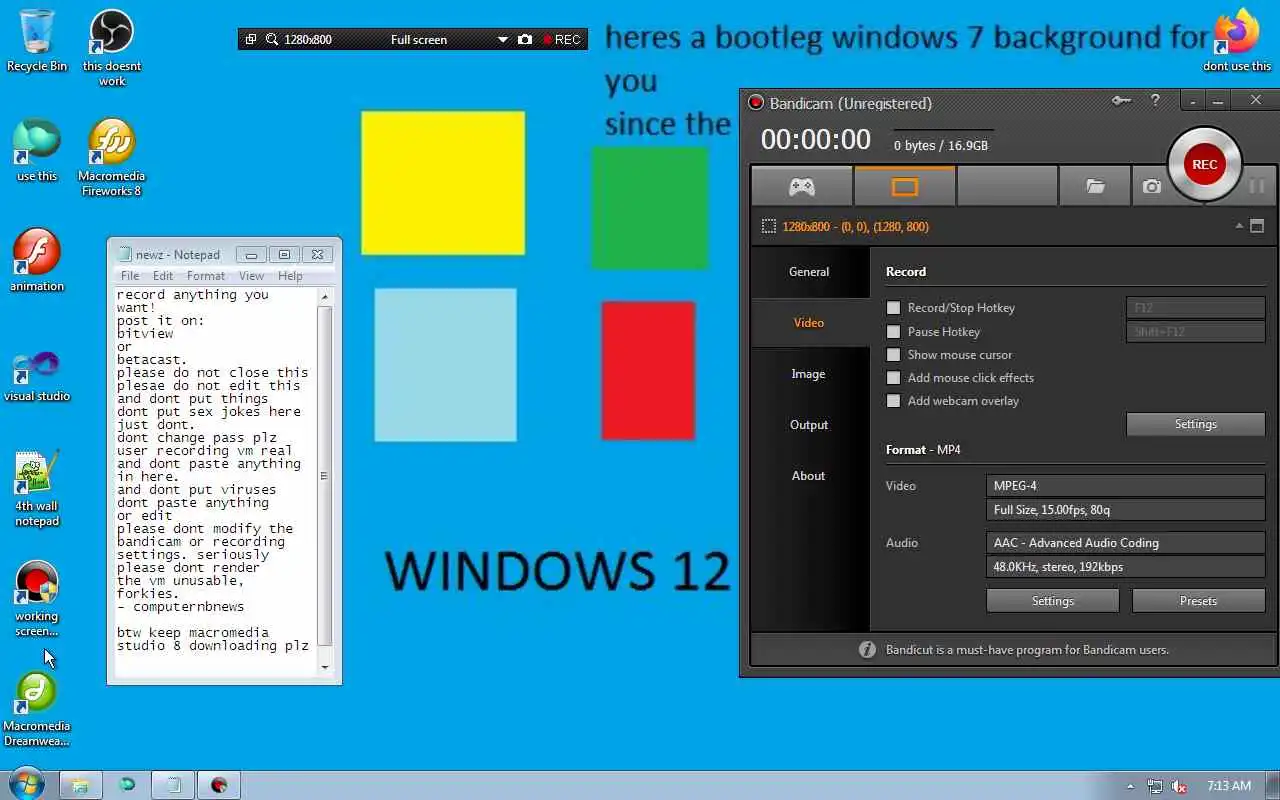Open Macromedia Dreamweaver desktop icon
The height and width of the screenshot is (800, 1280).
point(37,708)
